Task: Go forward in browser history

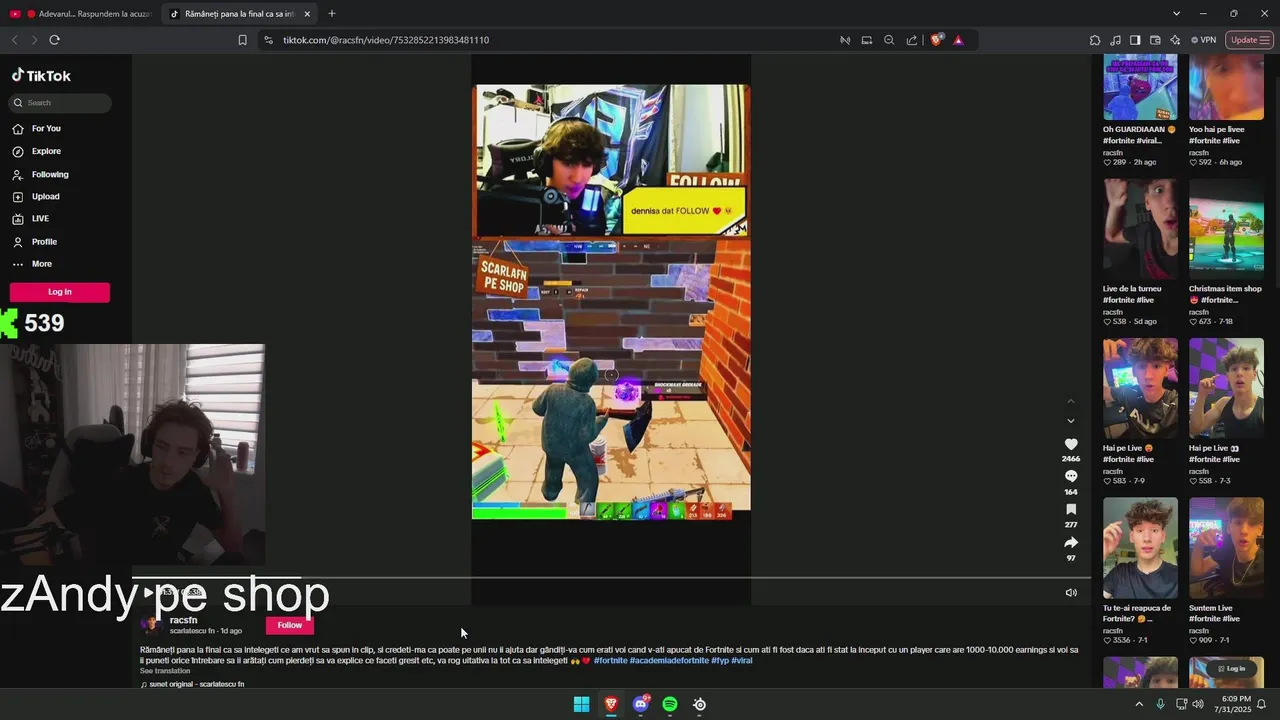Action: click(34, 40)
